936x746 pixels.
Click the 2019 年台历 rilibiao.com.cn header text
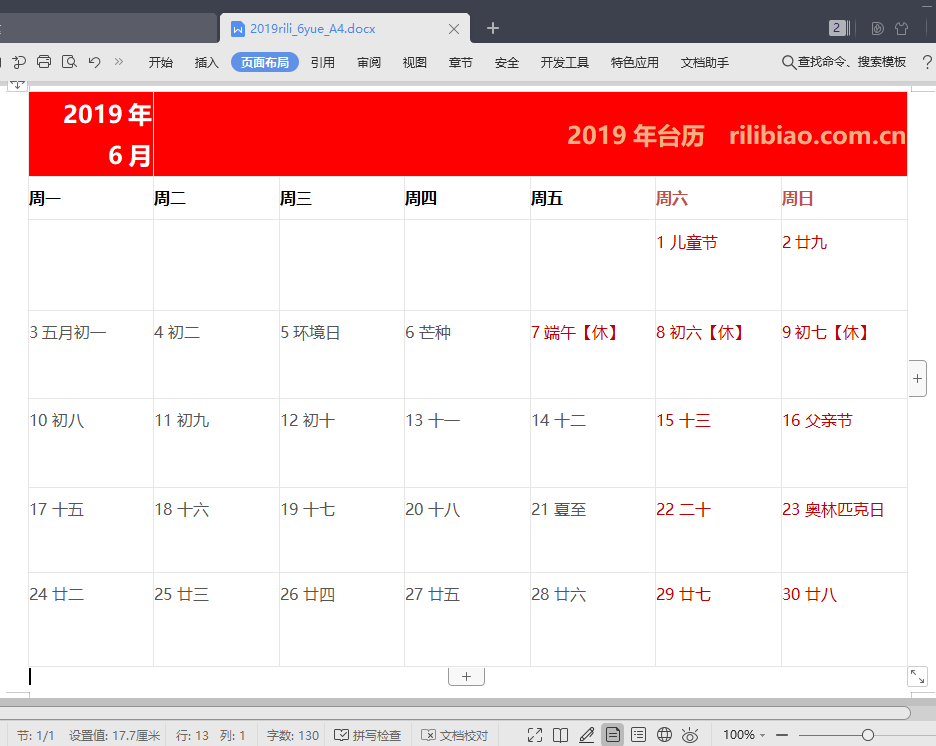tap(737, 135)
